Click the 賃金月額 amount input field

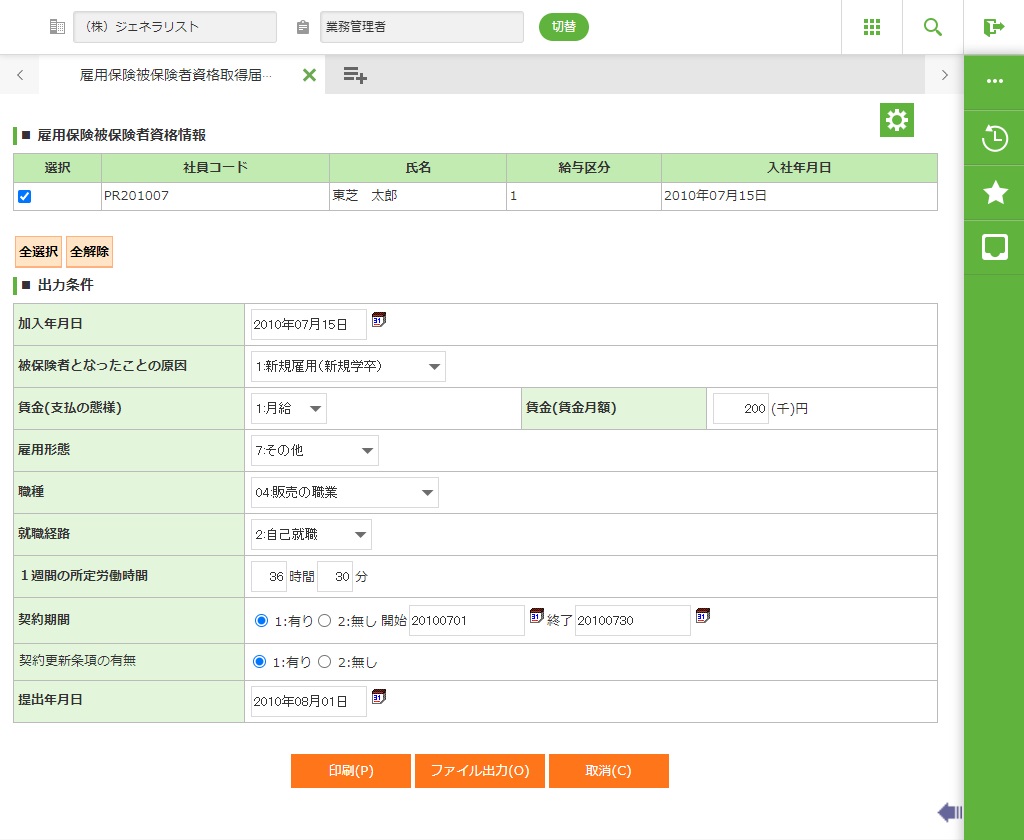coord(740,409)
